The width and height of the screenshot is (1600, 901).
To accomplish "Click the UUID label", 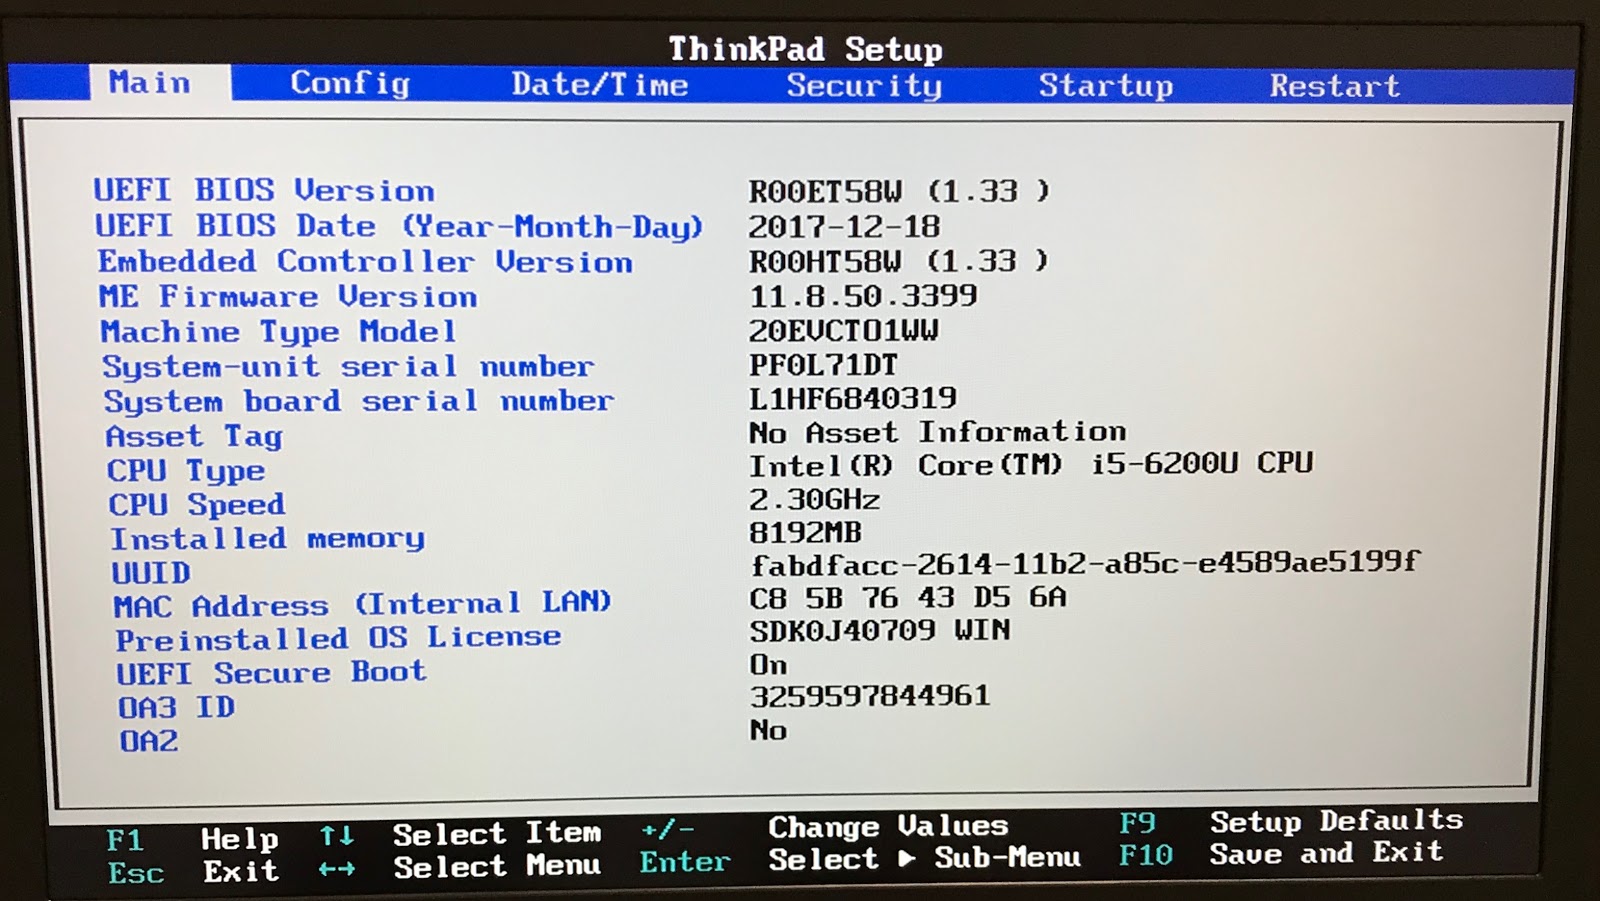I will tap(151, 573).
